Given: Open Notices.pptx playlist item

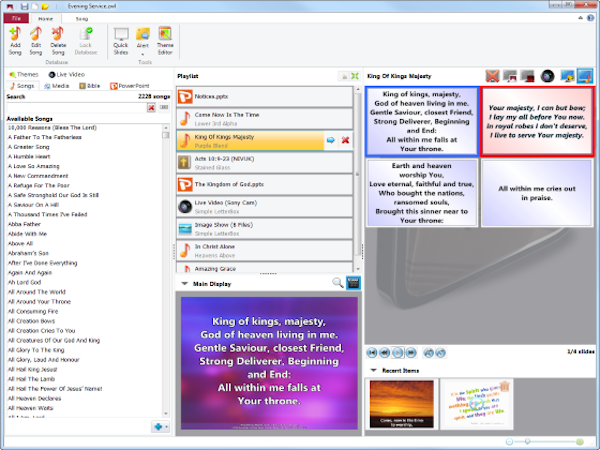Looking at the screenshot, I should pos(264,97).
